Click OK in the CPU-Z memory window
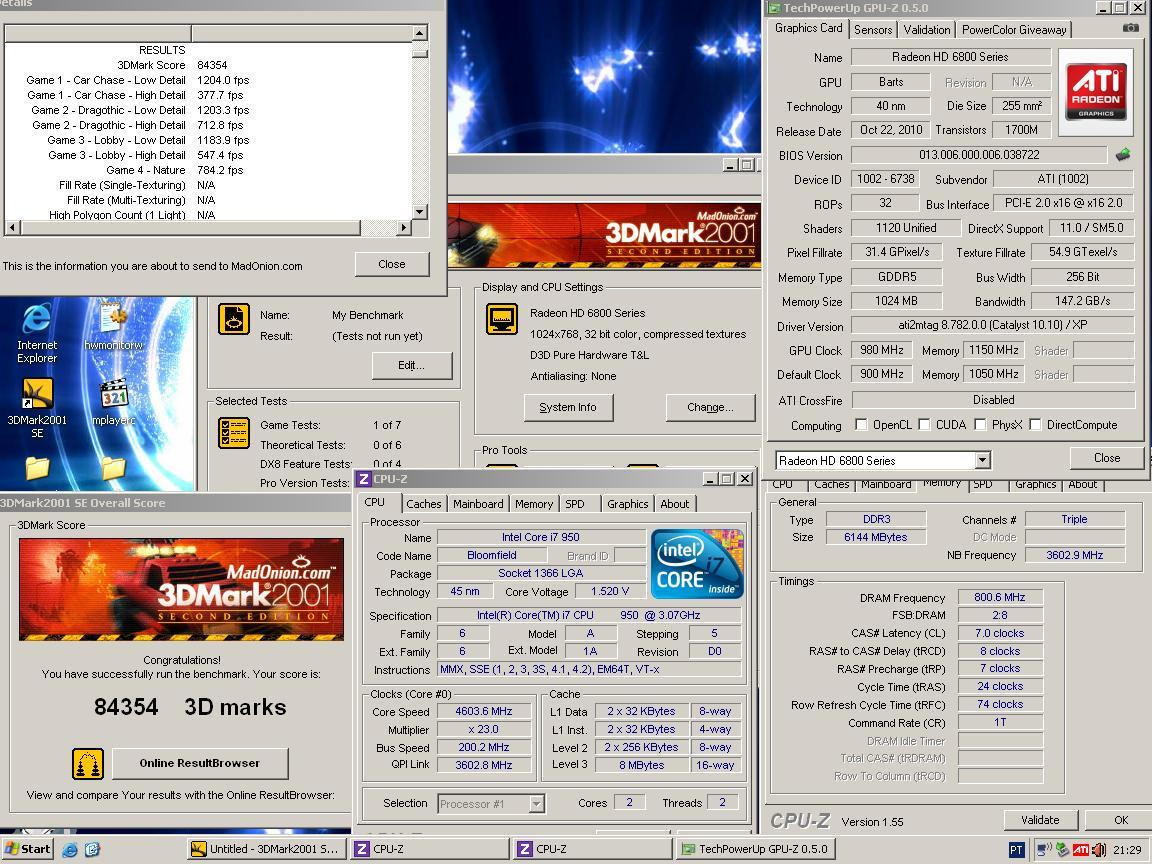Screen dimensions: 1152x864 tap(1120, 820)
